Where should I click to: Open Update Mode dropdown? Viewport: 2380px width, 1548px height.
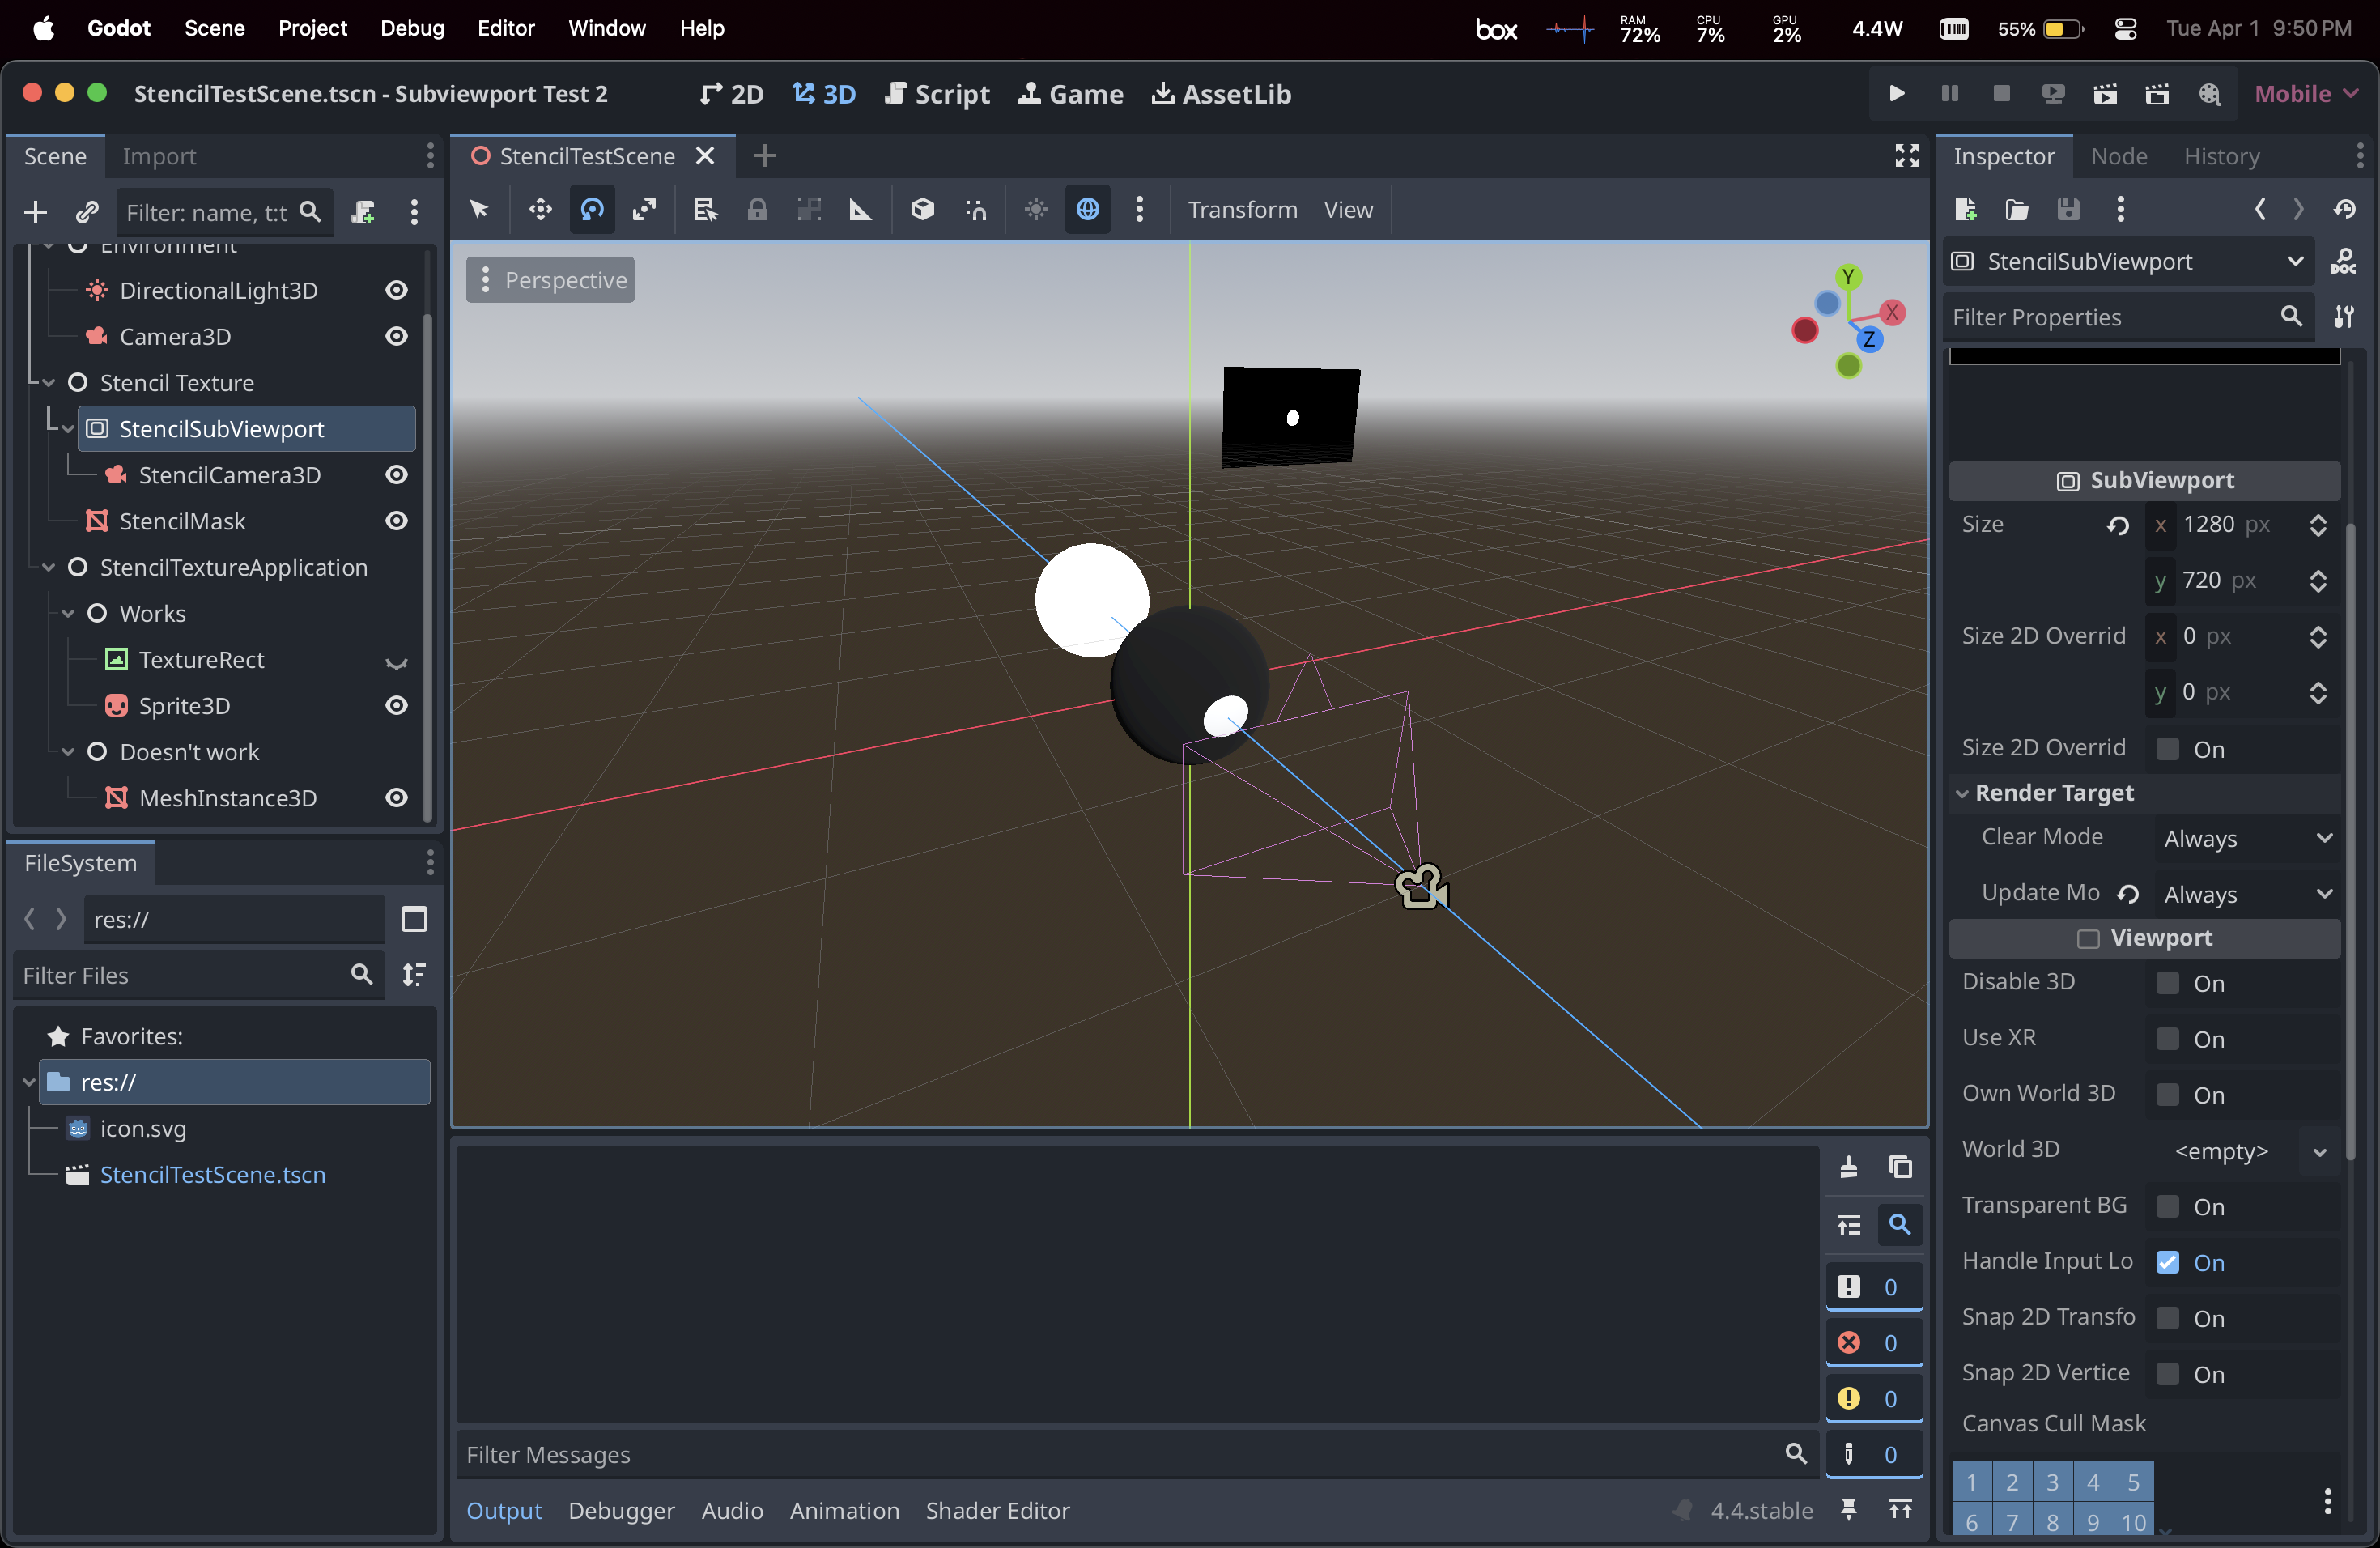2246,894
